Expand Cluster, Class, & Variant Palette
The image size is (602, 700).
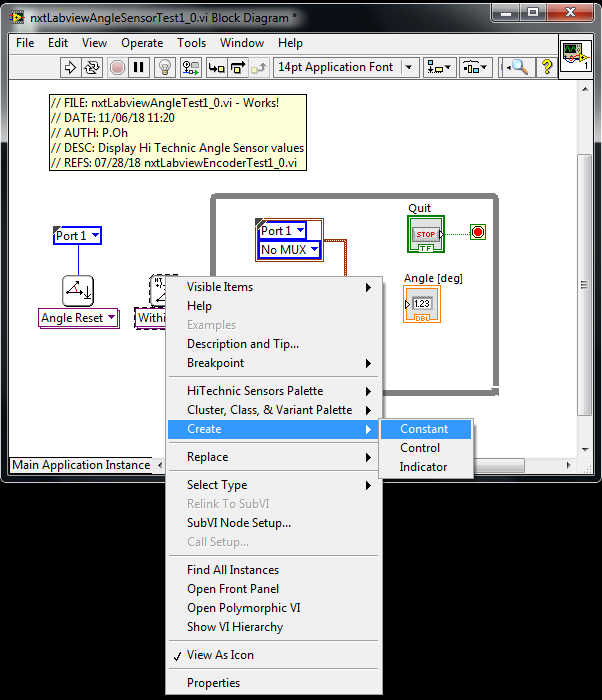click(274, 410)
